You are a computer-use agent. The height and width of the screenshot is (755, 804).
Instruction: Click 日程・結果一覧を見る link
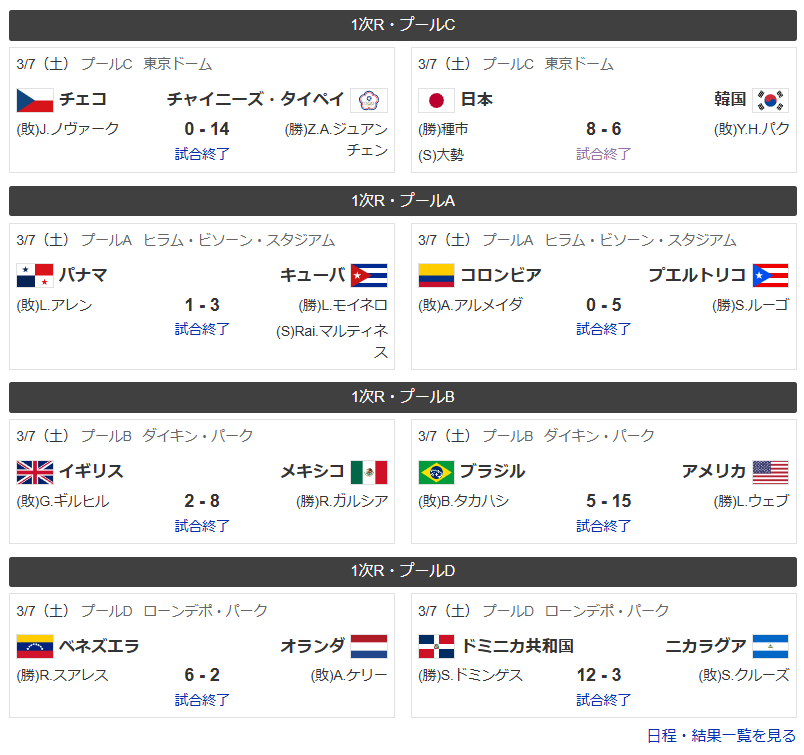[x=721, y=736]
